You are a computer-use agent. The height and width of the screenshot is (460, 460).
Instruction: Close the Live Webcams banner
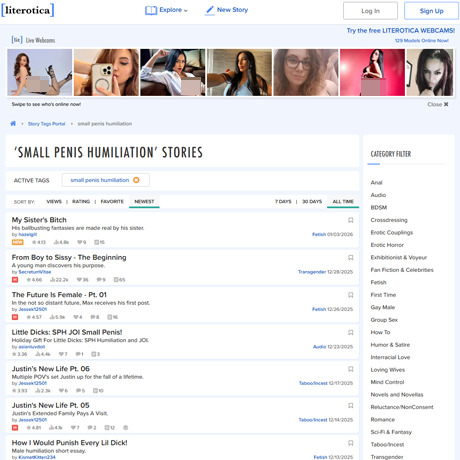[x=438, y=104]
